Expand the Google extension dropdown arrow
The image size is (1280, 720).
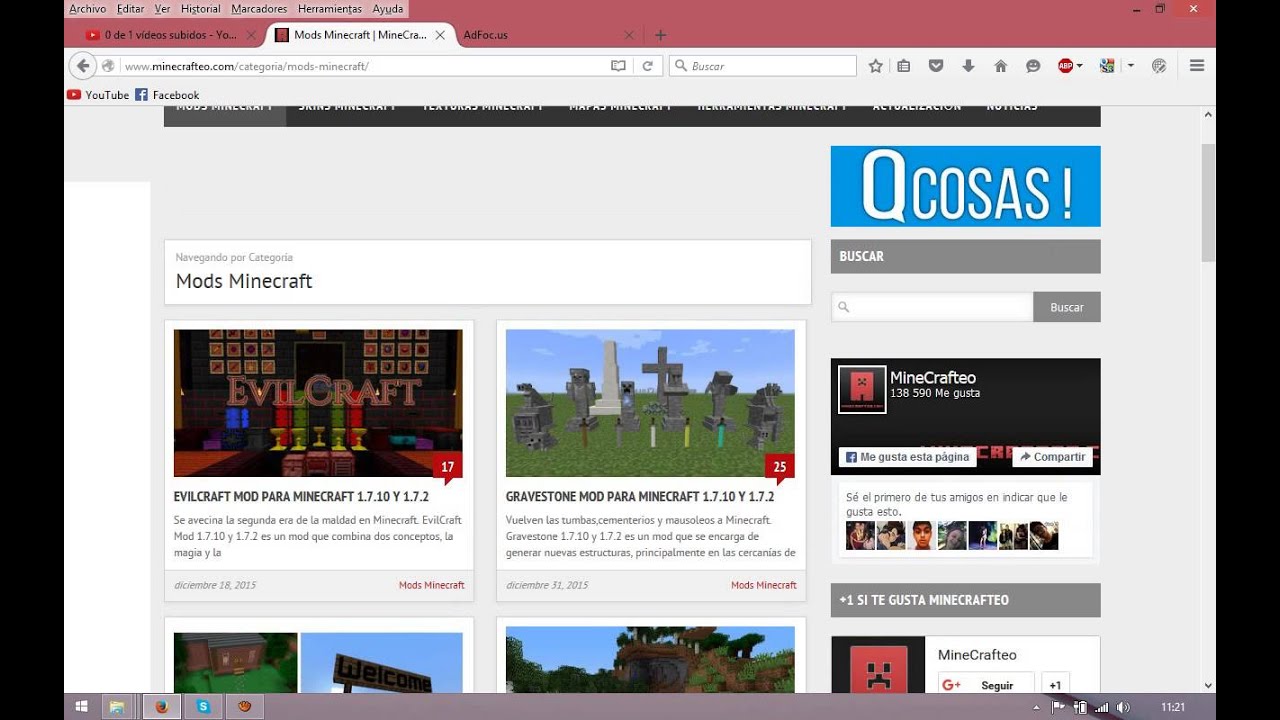pos(1131,66)
